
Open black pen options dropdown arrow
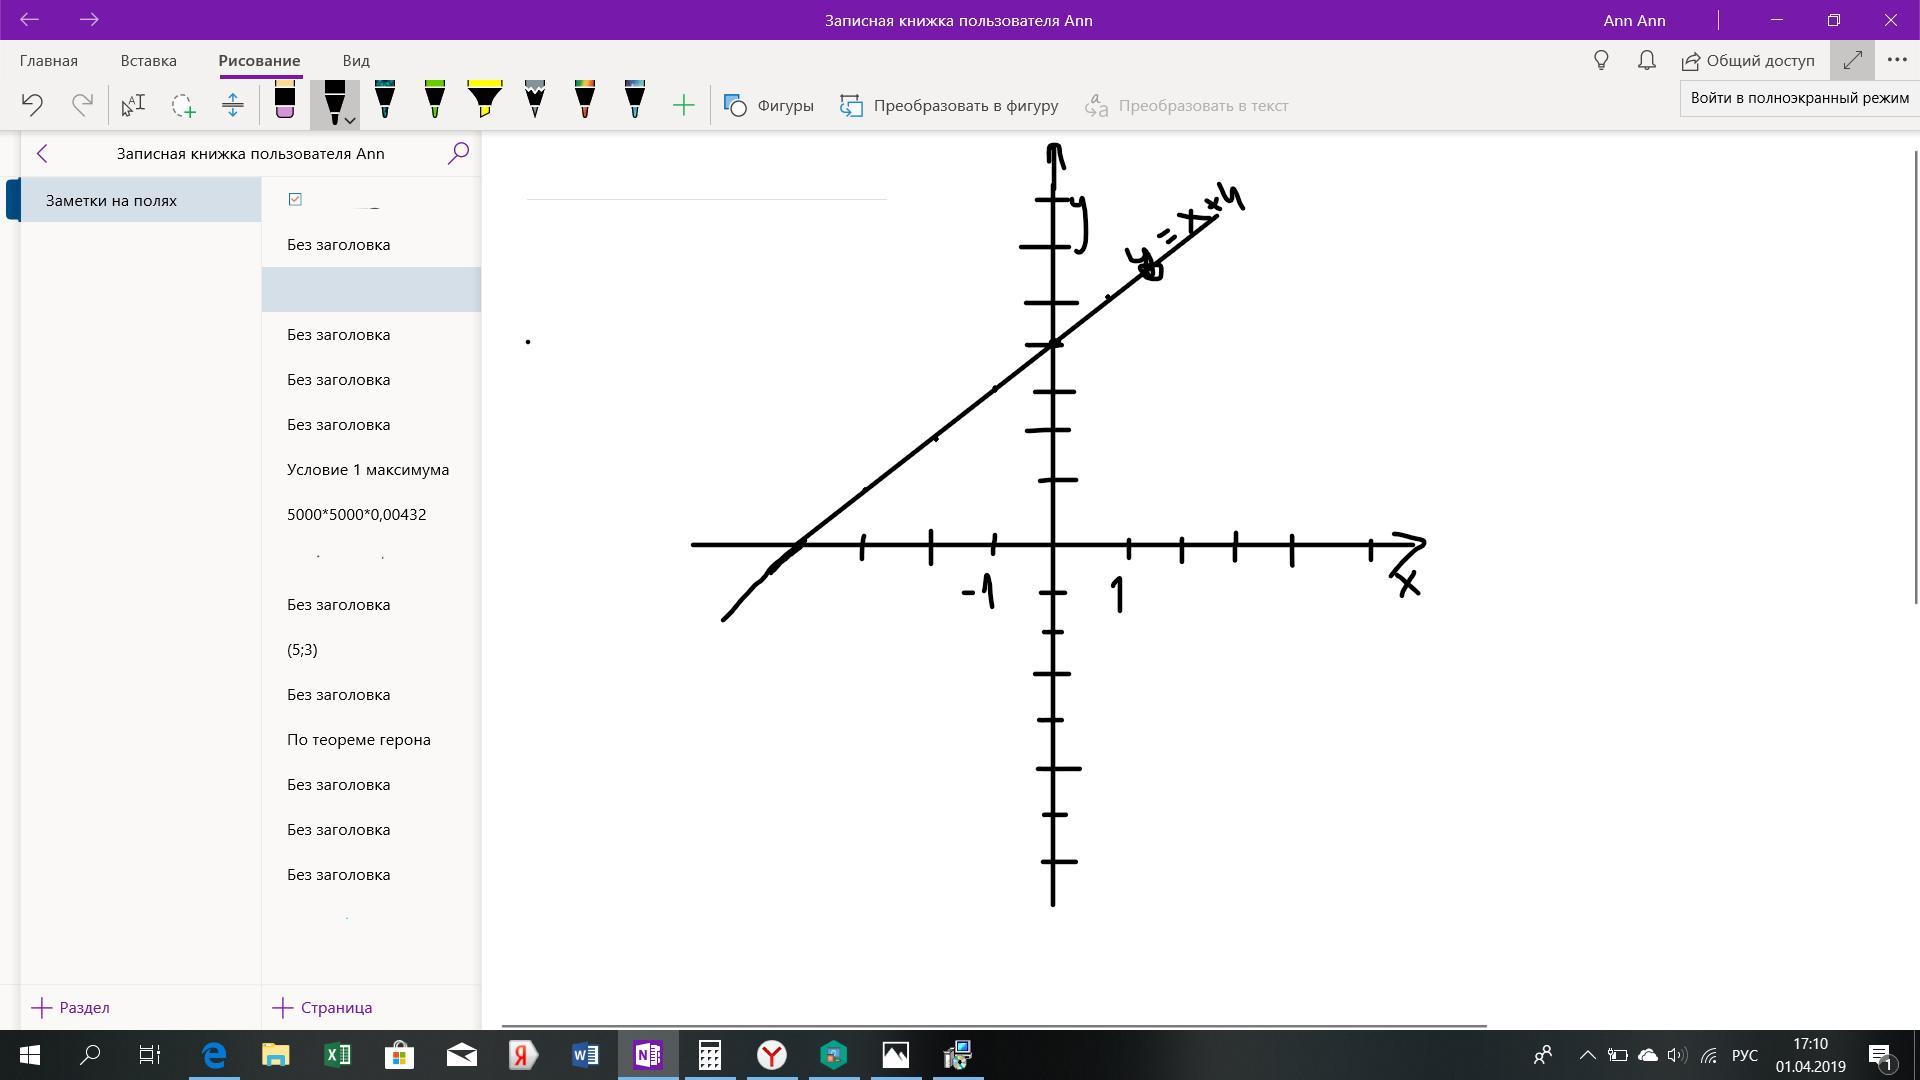350,120
